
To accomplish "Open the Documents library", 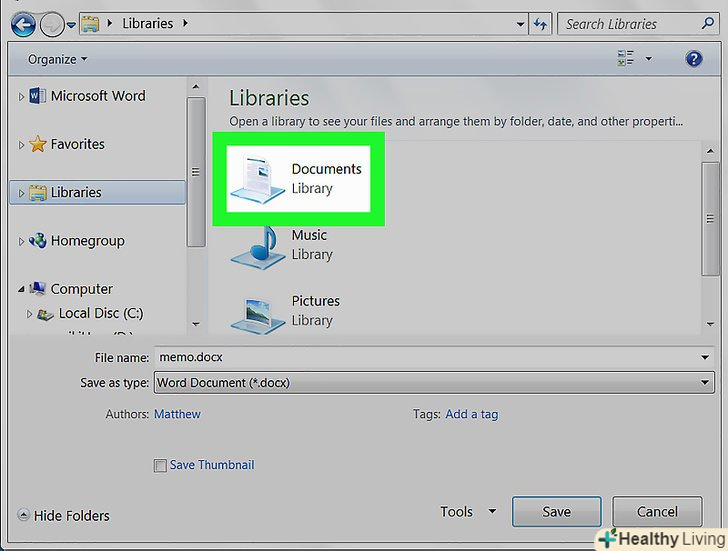I will 298,179.
